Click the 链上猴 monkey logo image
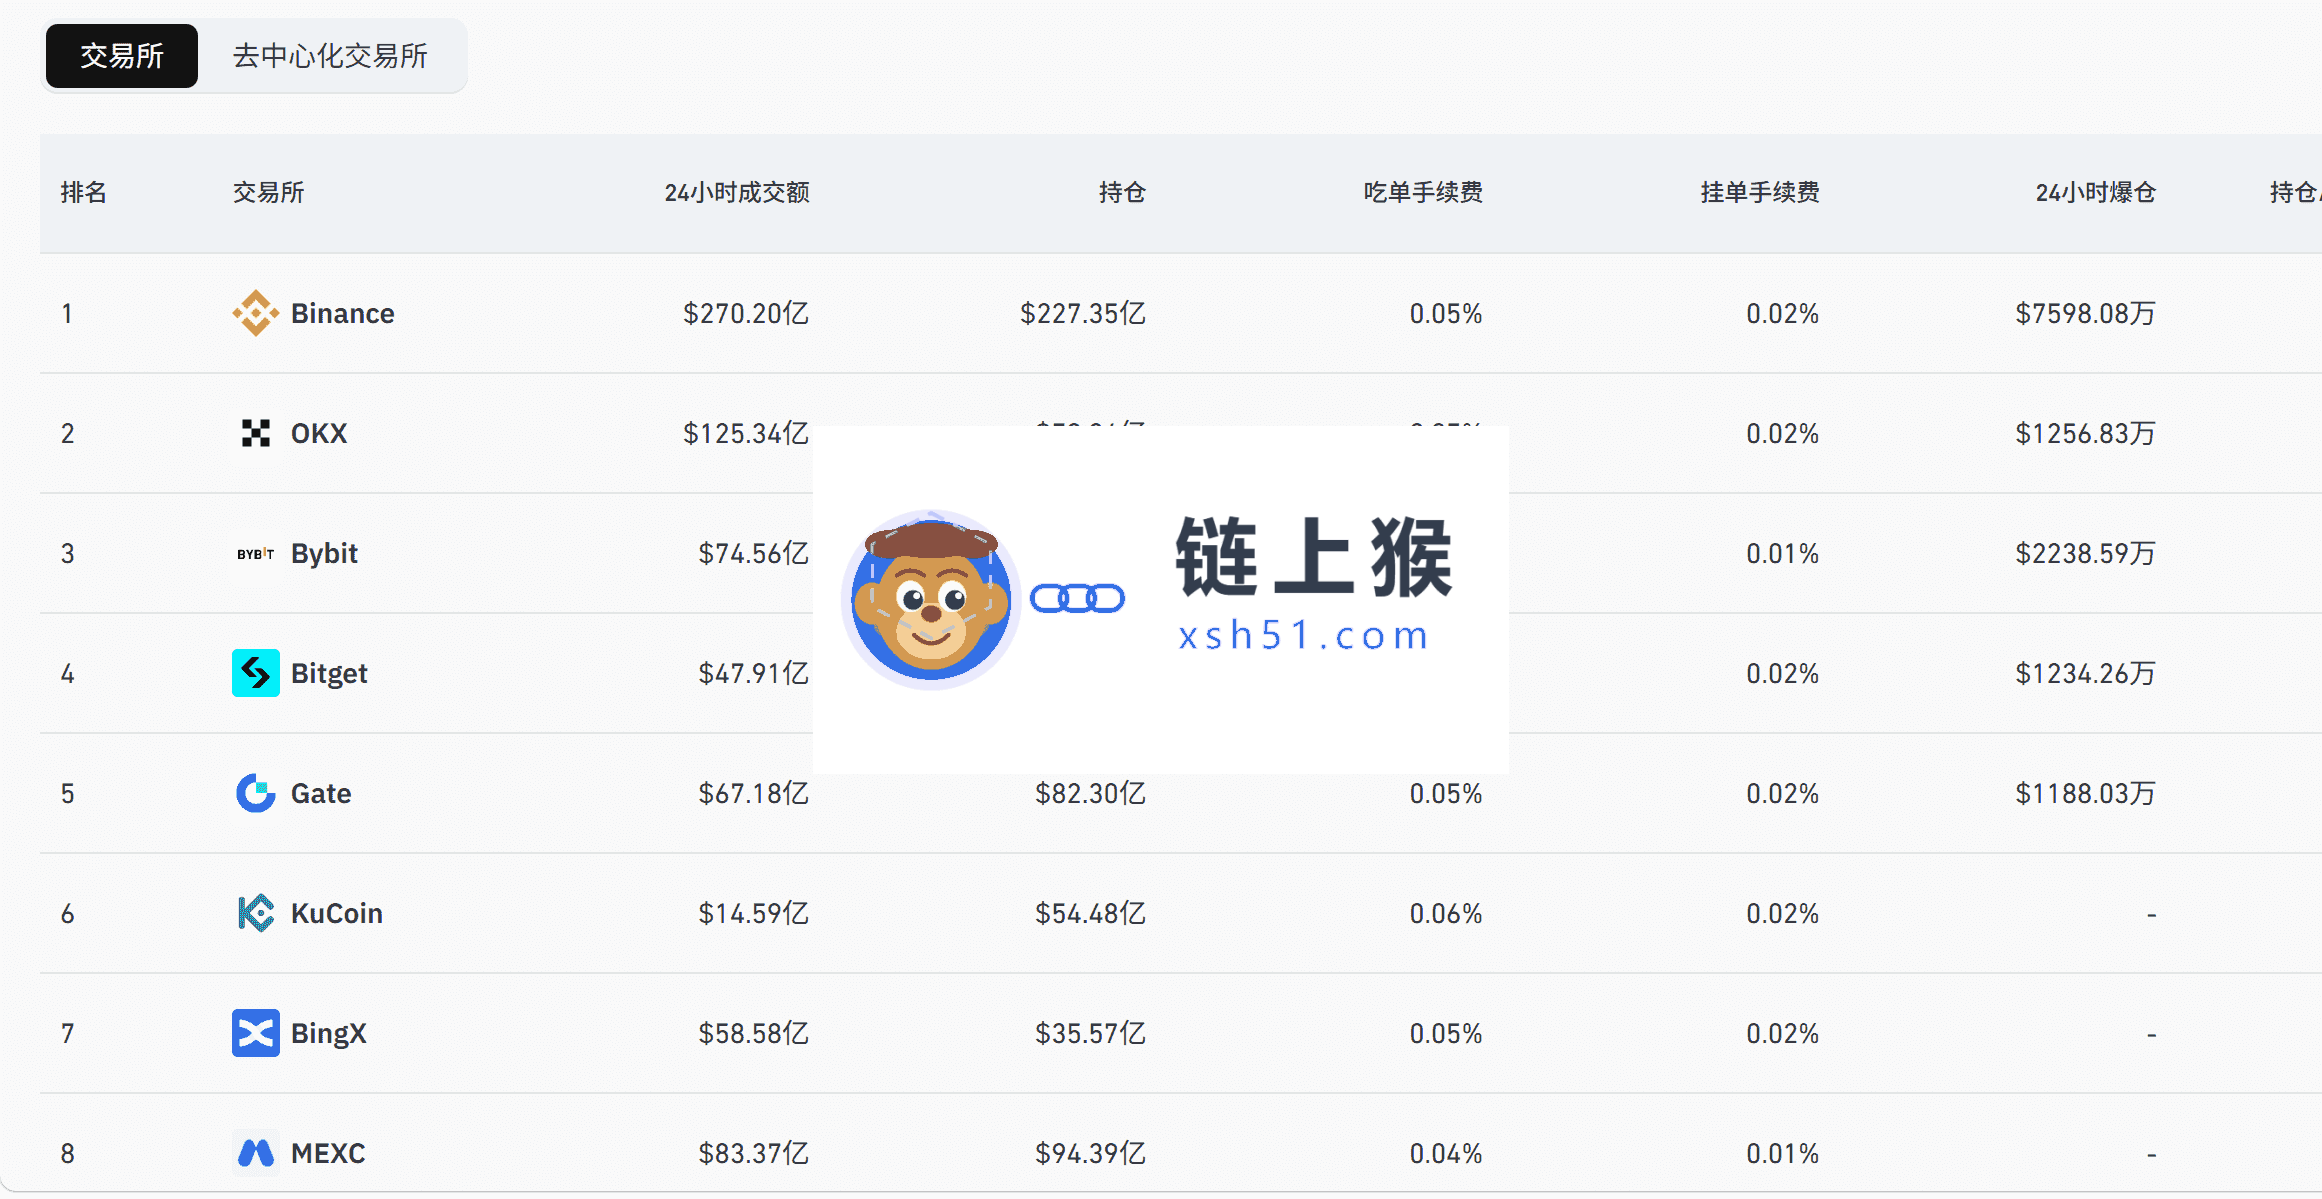 coord(931,600)
